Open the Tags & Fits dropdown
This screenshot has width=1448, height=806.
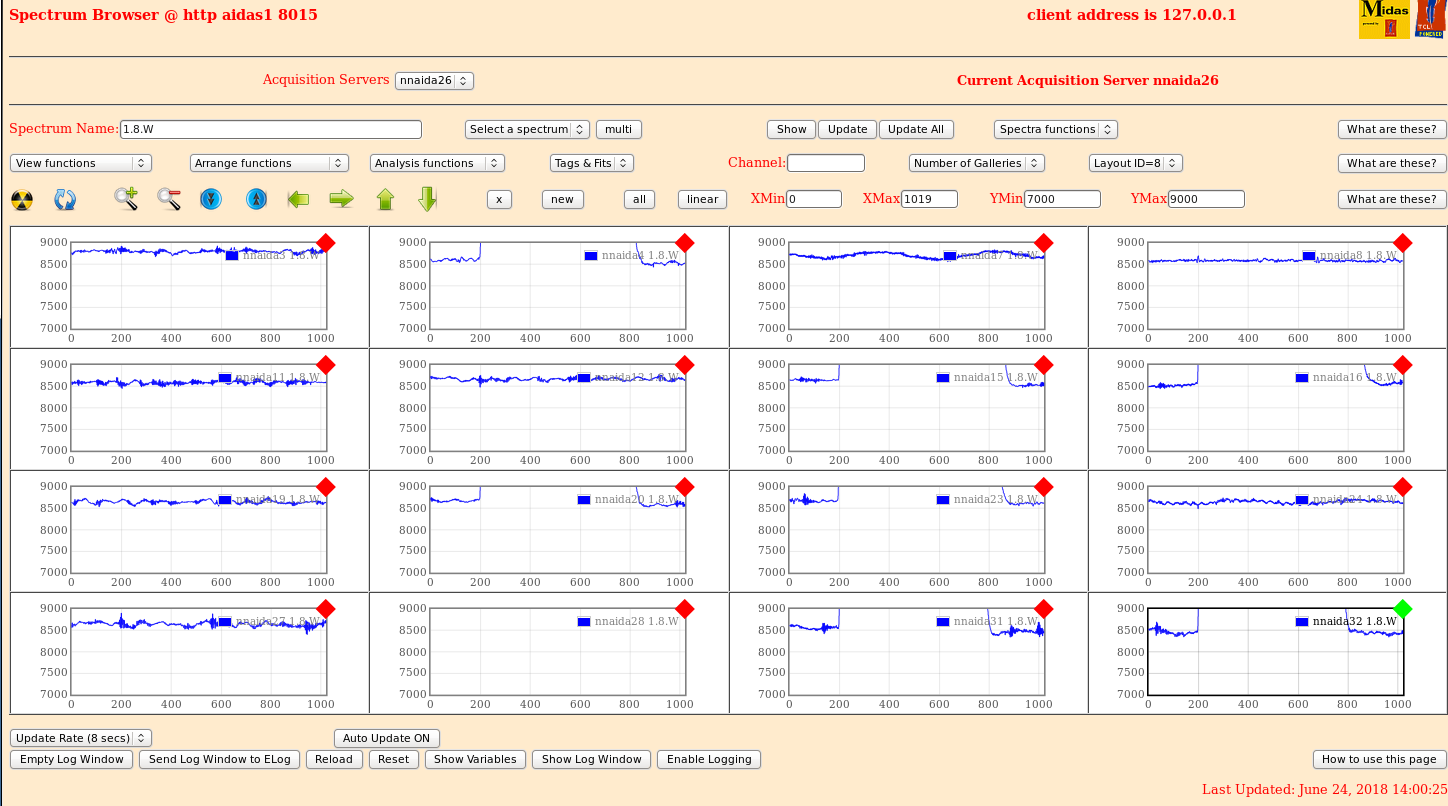(592, 163)
